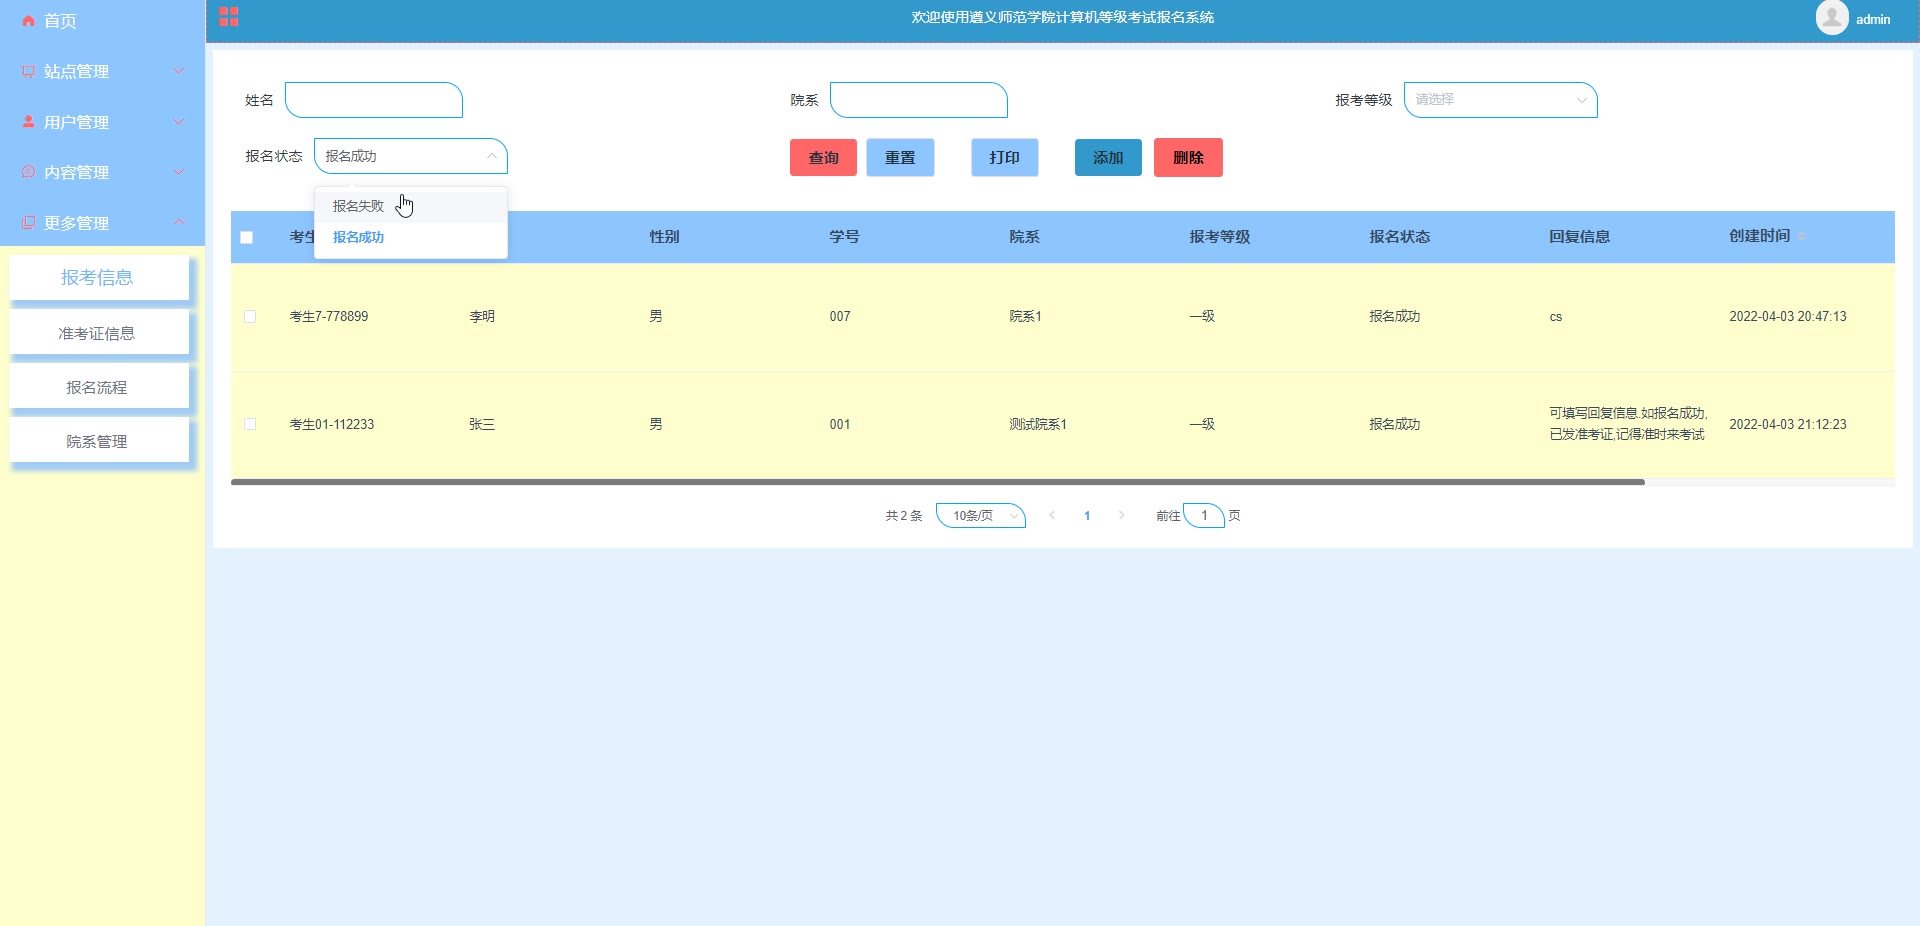Viewport: 1920px width, 926px height.
Task: Go to the previous page arrow
Action: pos(1052,515)
